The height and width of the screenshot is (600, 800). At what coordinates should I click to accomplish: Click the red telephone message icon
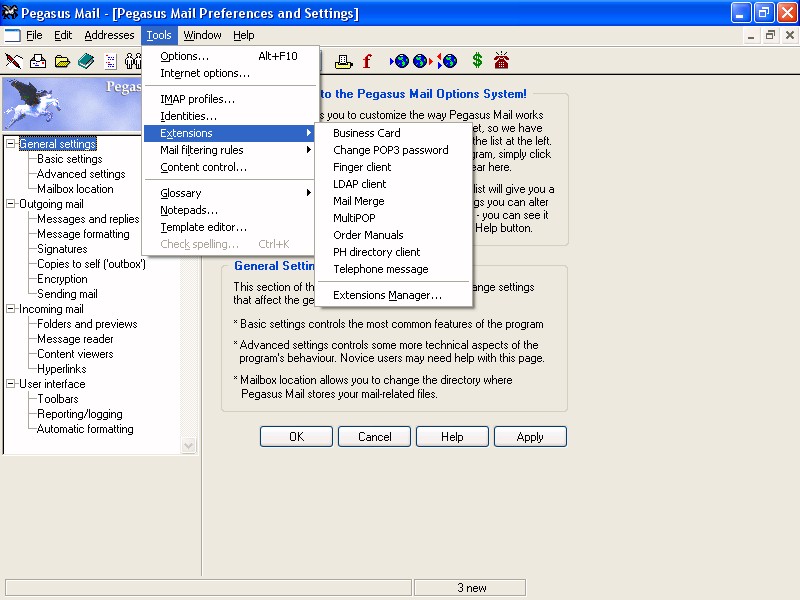[502, 60]
